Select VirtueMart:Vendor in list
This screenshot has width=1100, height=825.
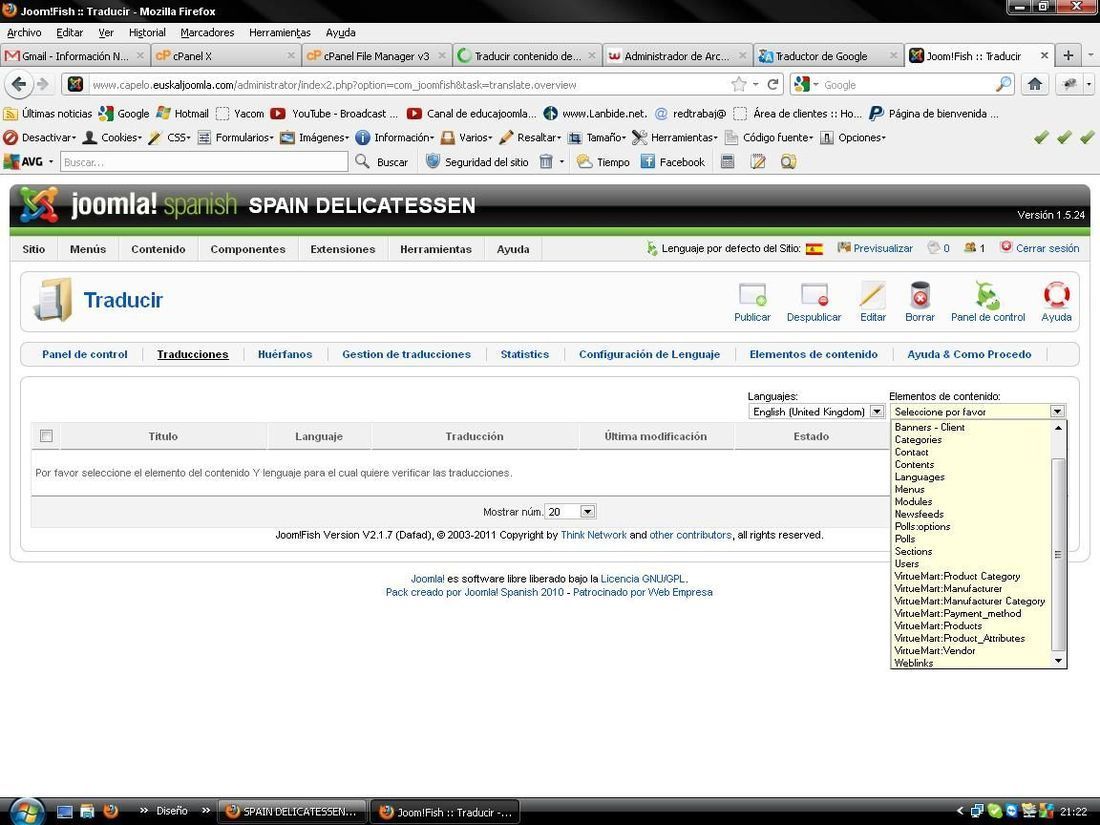coord(934,650)
